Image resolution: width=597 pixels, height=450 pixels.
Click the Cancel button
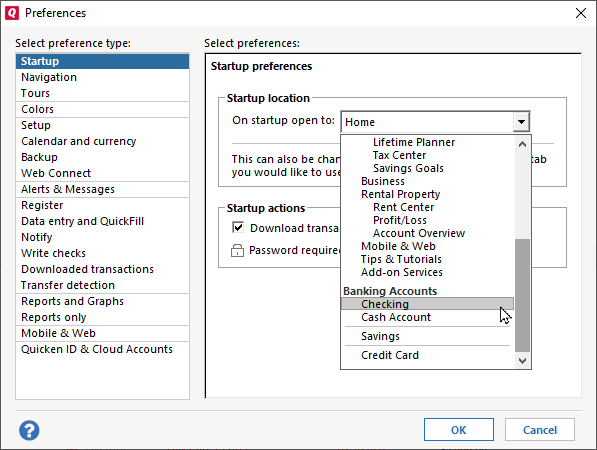540,429
